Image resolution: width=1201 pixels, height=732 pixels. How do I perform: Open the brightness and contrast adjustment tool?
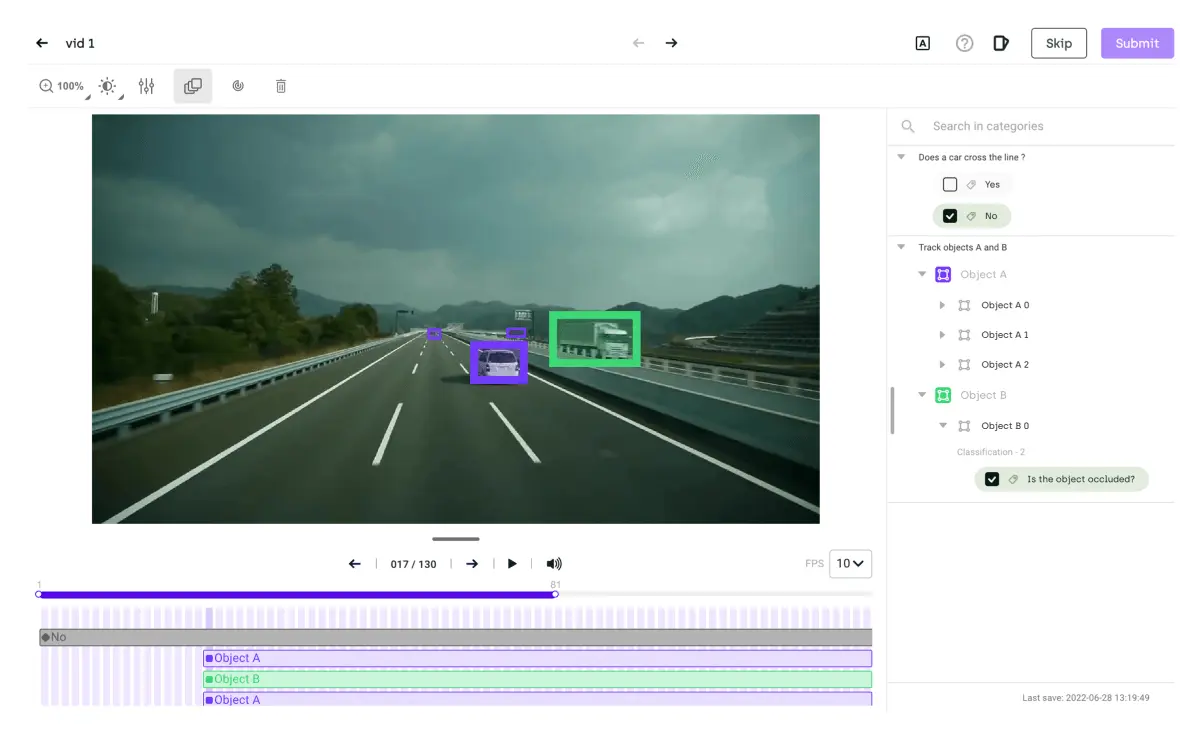(x=107, y=86)
